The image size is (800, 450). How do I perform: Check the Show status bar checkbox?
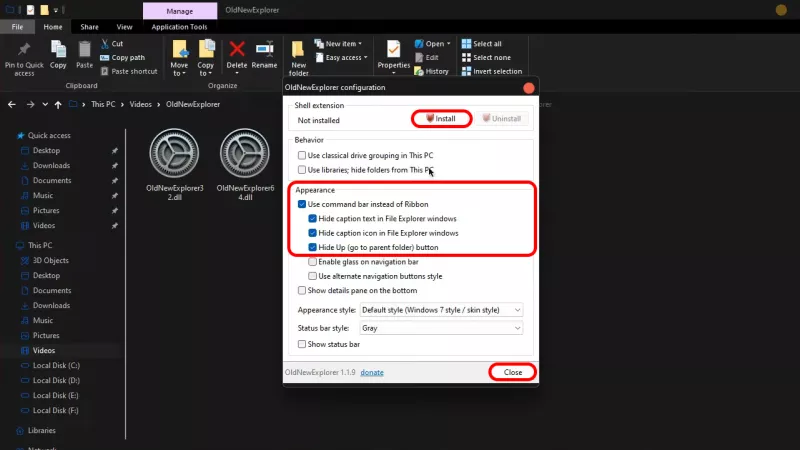point(302,344)
